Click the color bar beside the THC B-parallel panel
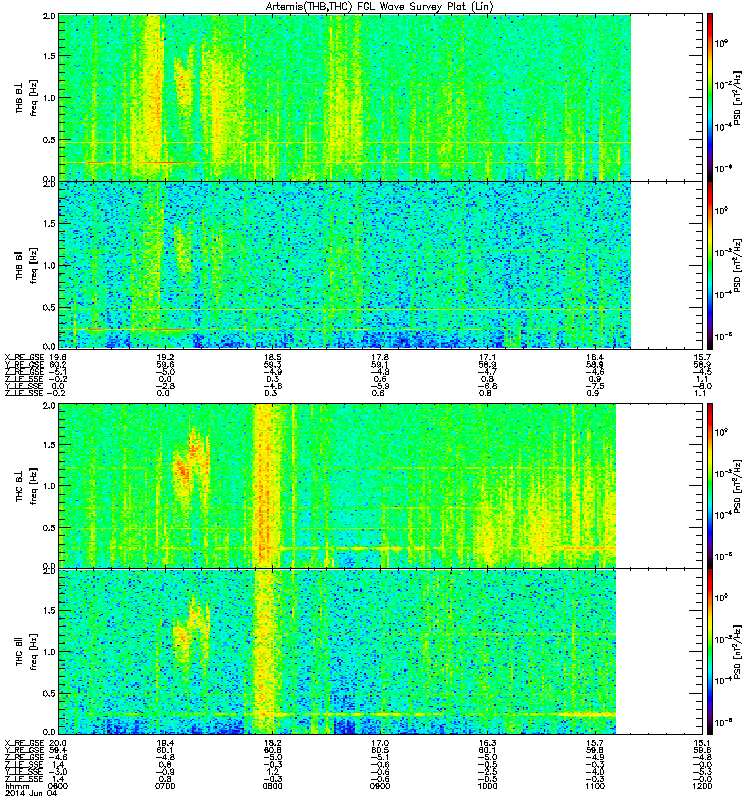Screen dimensions: 750x800 tap(710, 652)
